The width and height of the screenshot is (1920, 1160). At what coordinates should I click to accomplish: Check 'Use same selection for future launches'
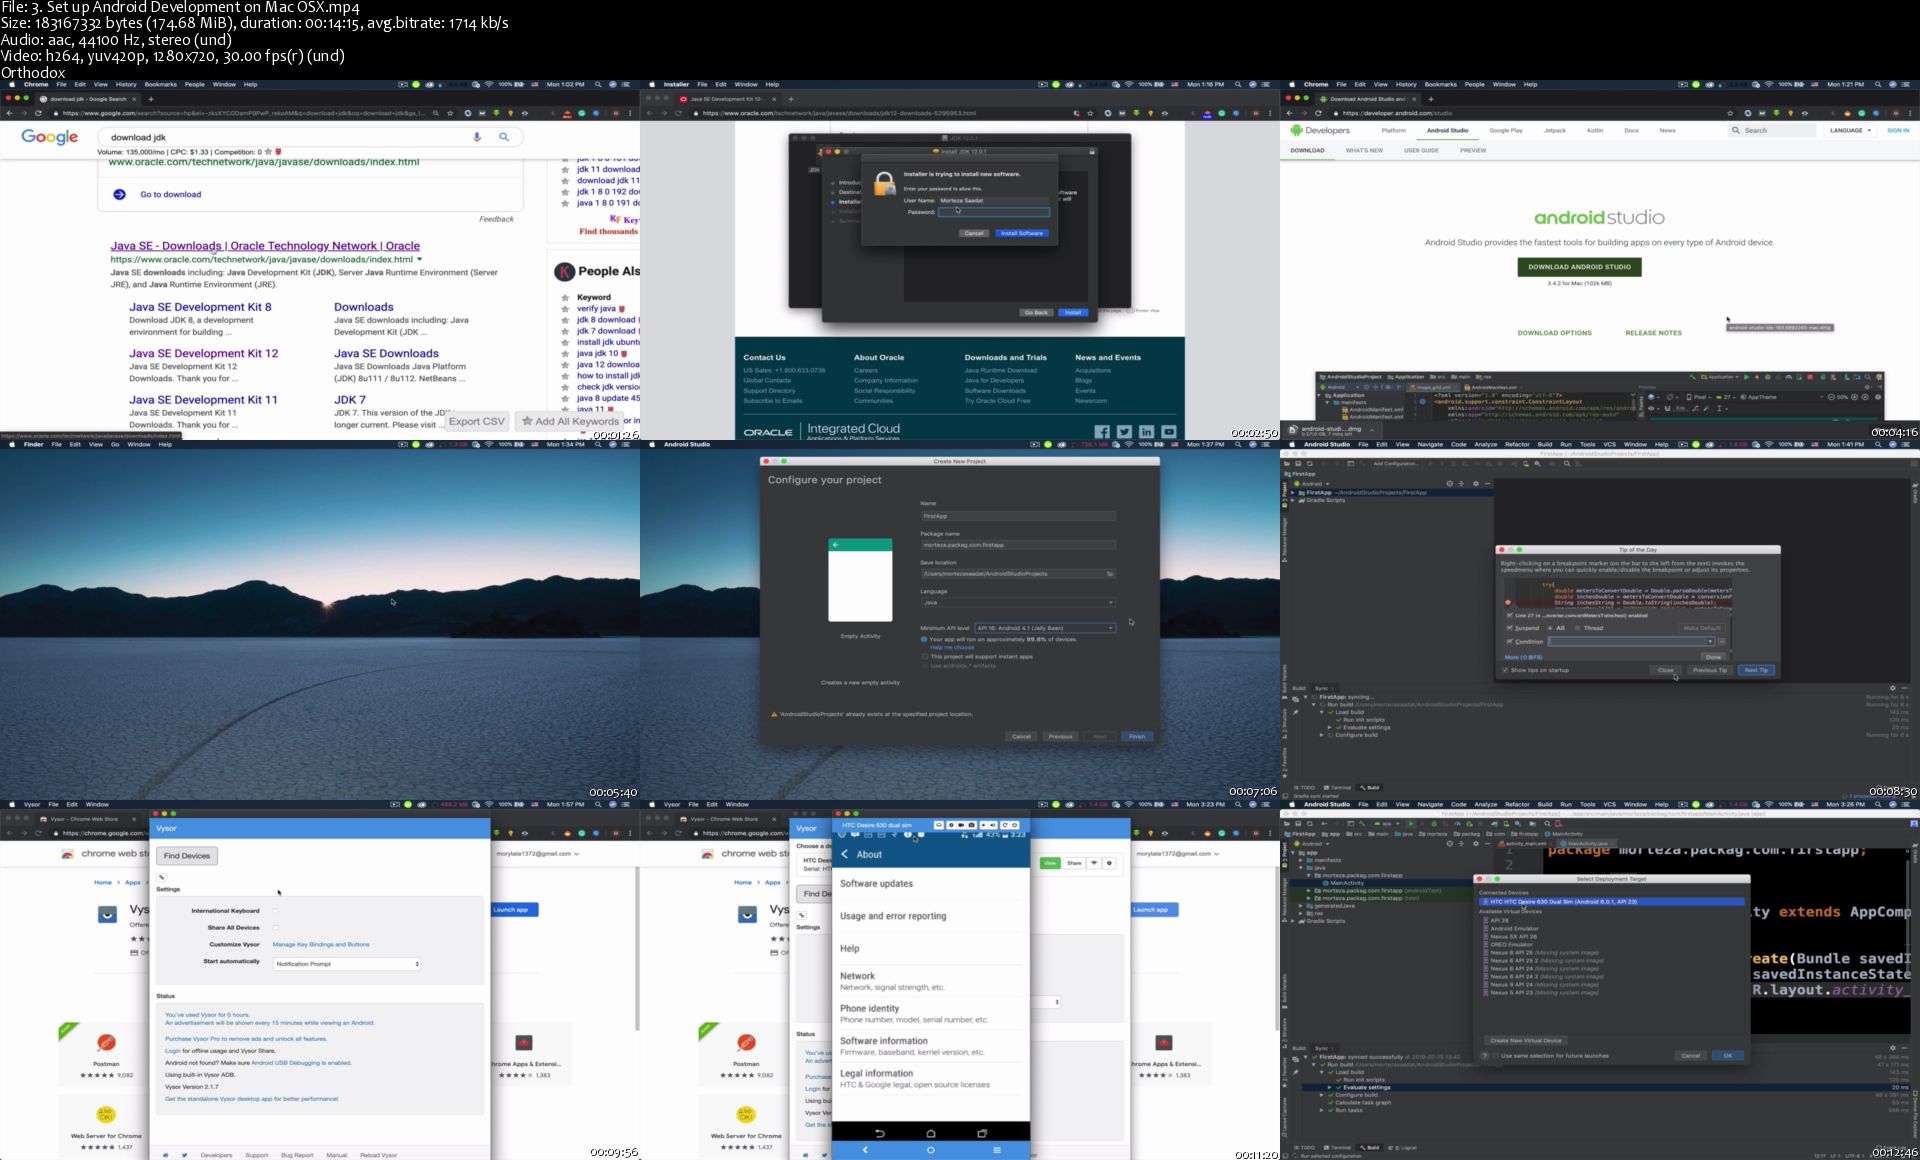click(1497, 1055)
